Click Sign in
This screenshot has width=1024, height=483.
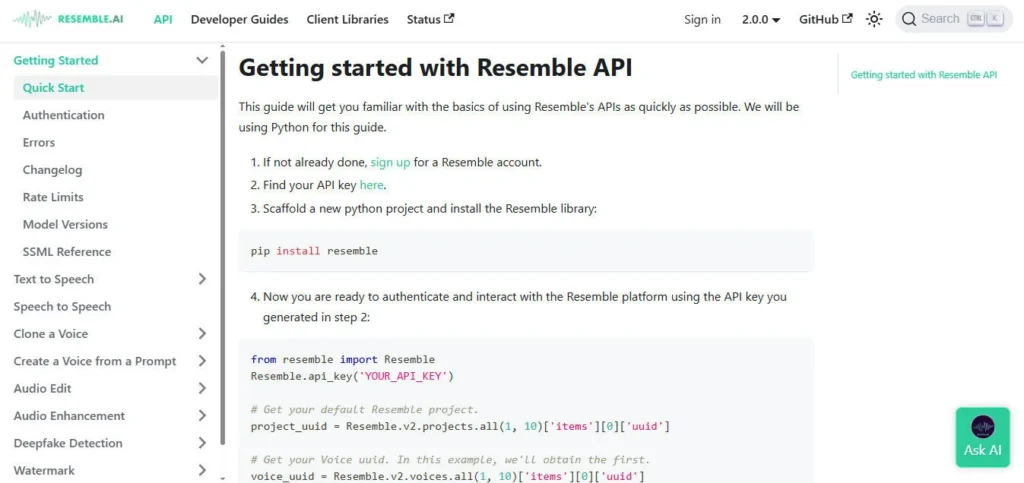pos(702,20)
